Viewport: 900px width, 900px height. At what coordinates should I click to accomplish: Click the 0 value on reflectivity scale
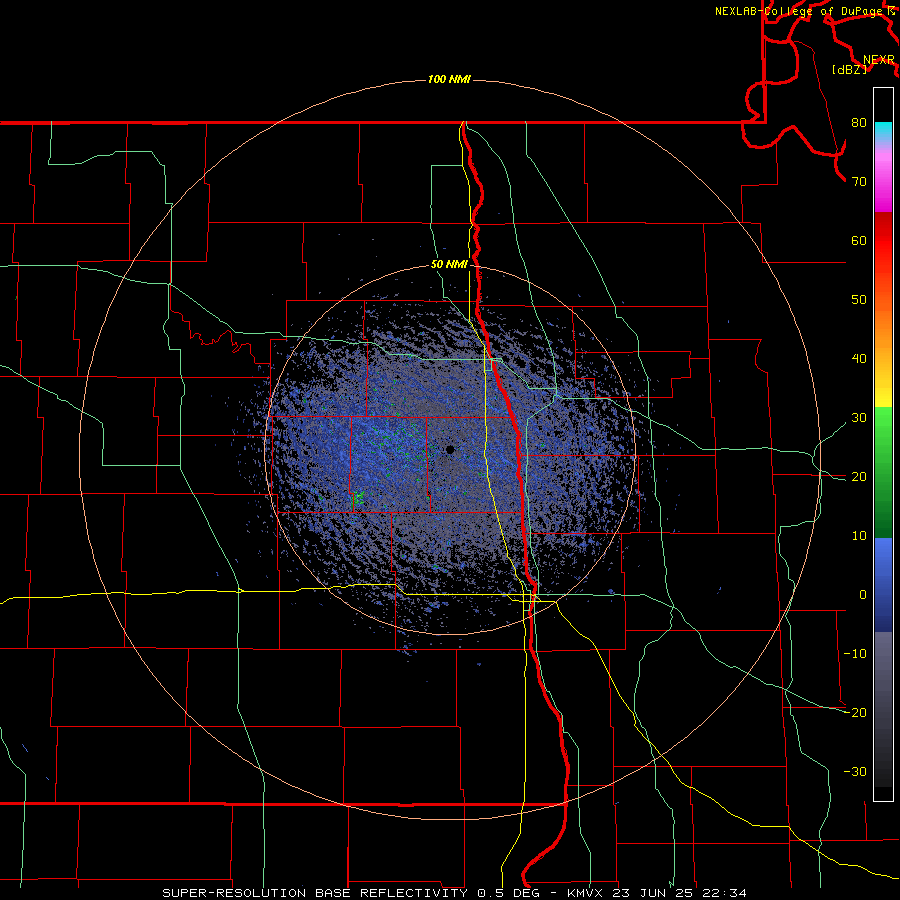[x=863, y=595]
